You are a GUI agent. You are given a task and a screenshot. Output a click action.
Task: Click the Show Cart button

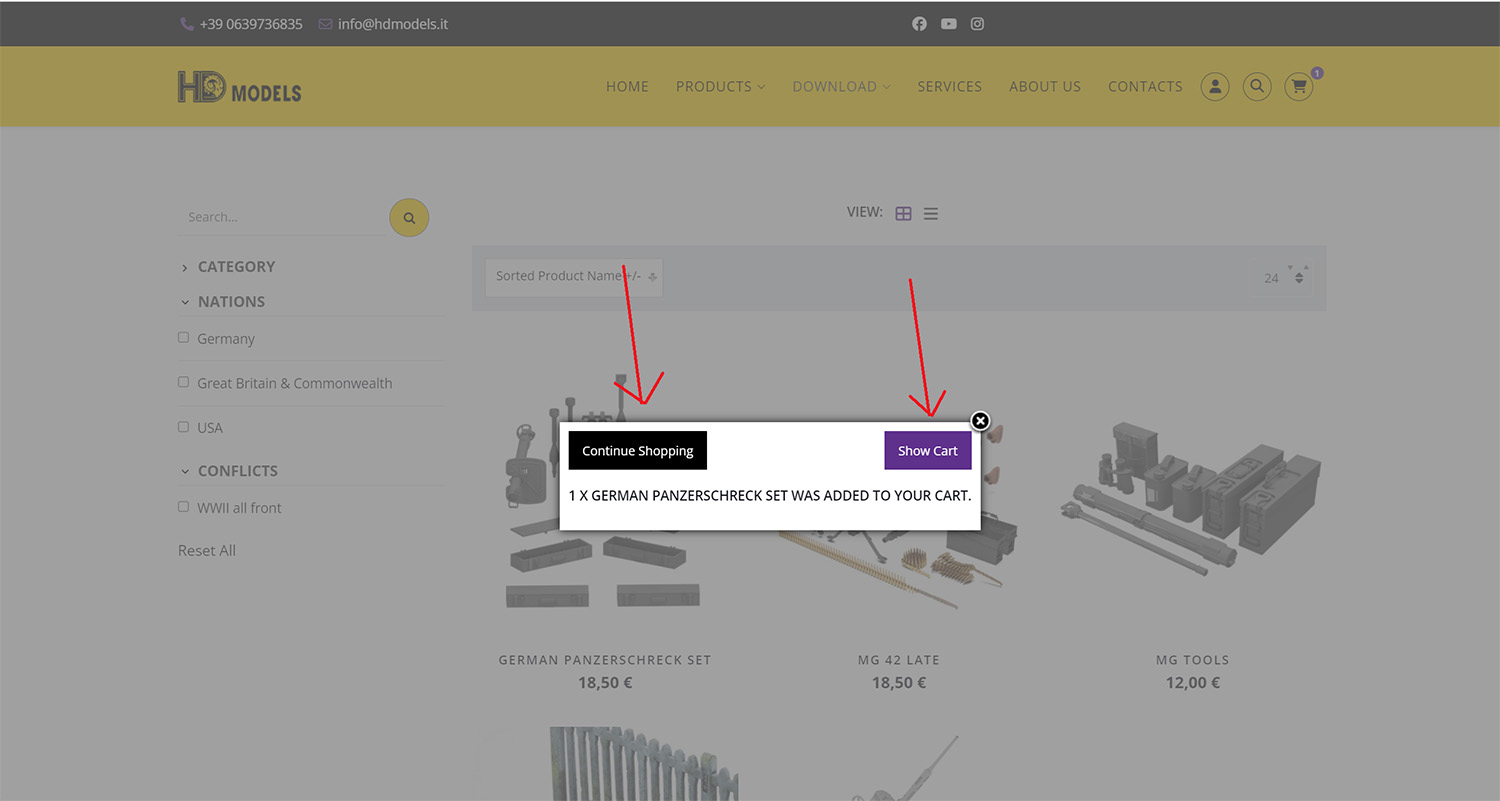927,451
